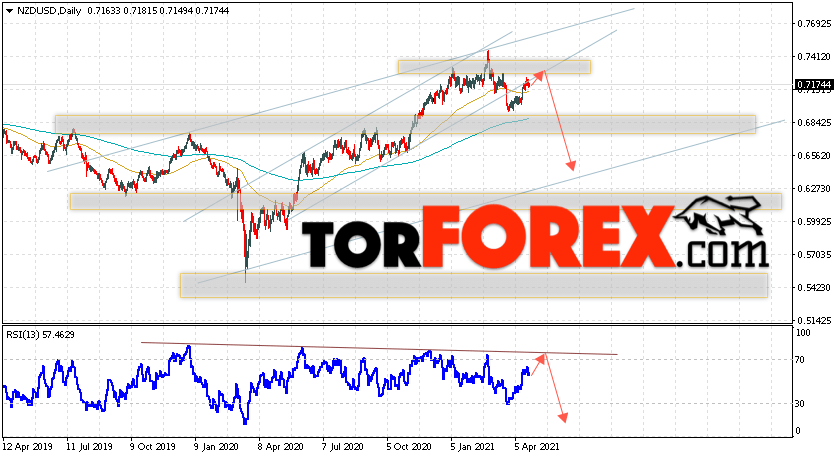Click the 8 Apr 2020 date label

(281, 446)
